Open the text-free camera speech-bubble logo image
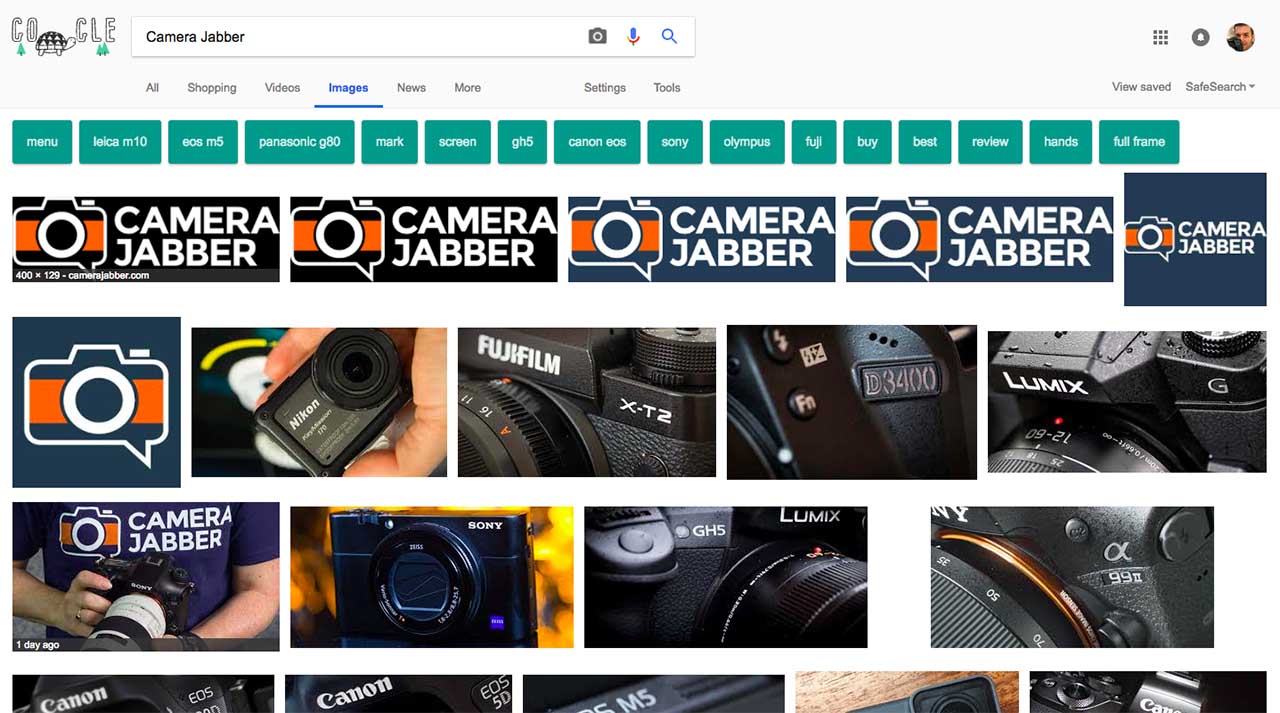 96,402
